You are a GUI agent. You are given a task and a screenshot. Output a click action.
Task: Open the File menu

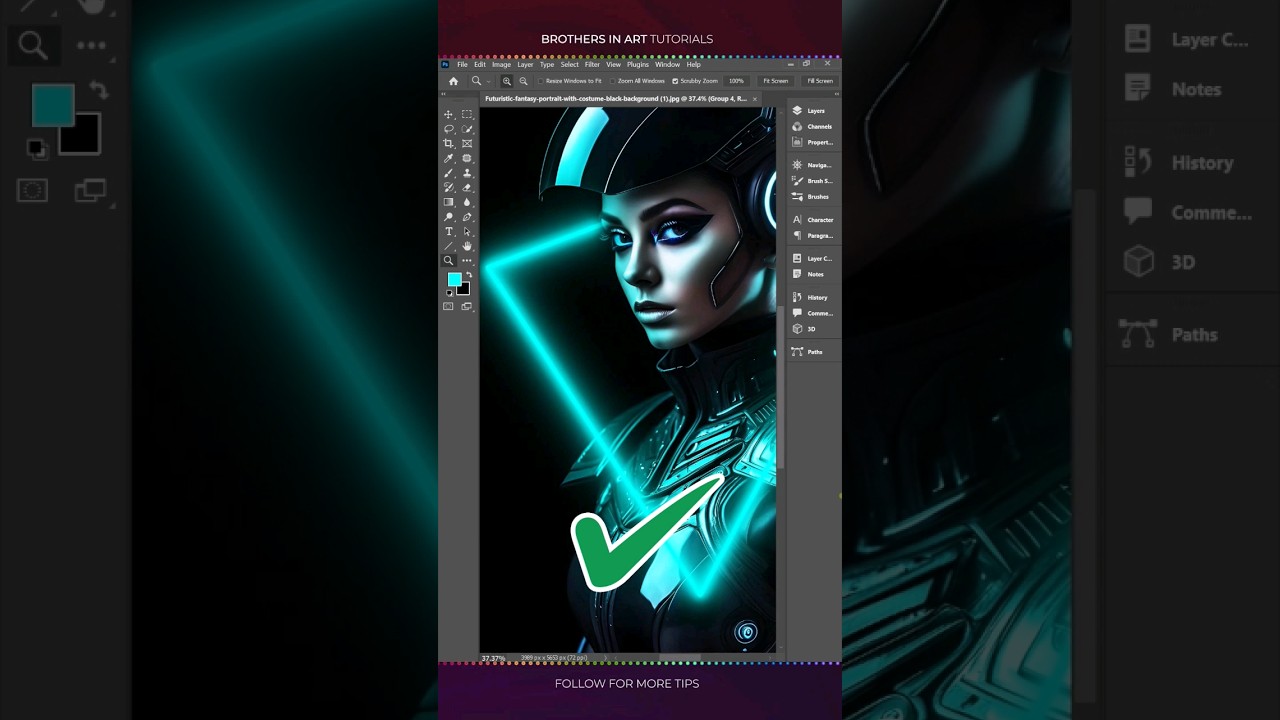463,64
